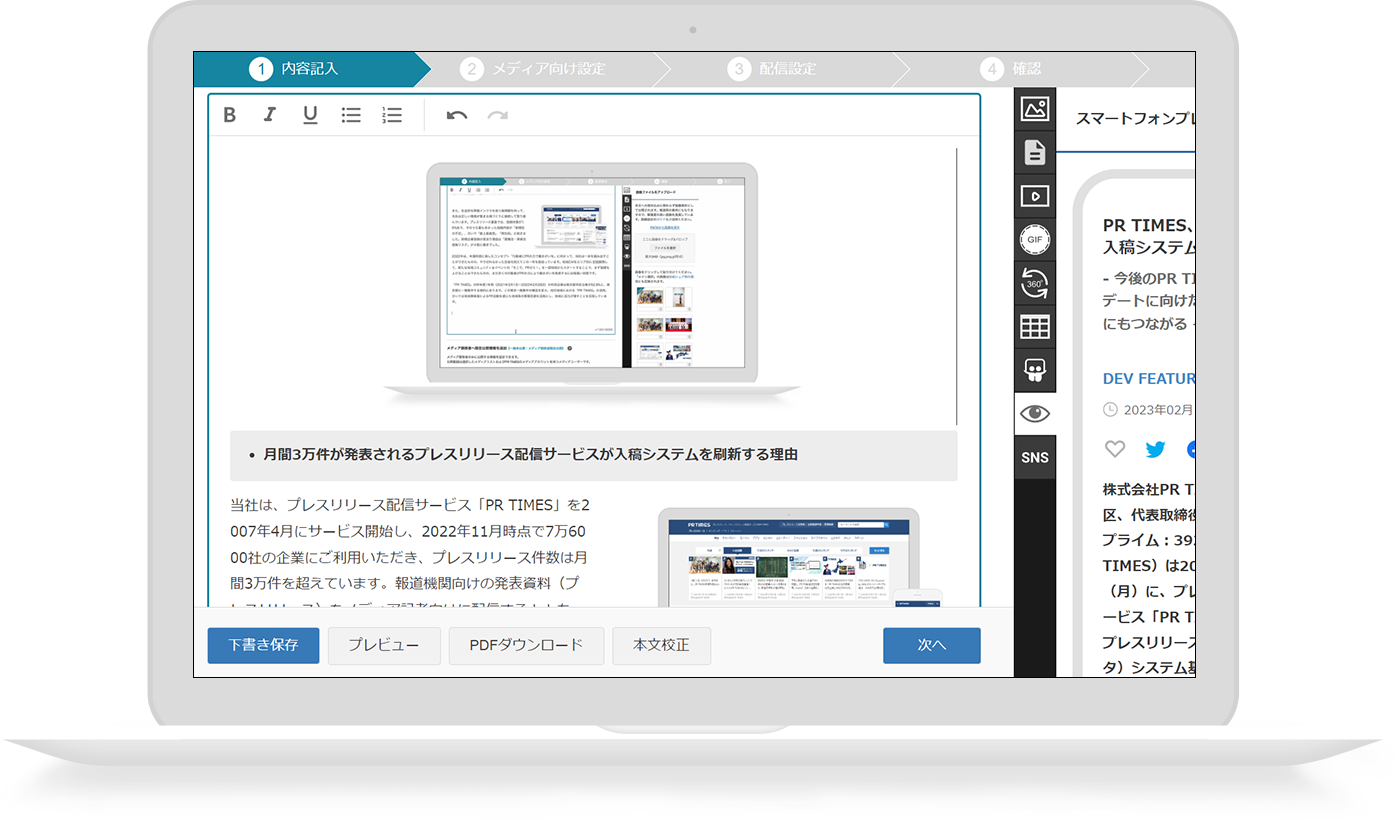Open the table insert panel
The height and width of the screenshot is (820, 1398).
(1034, 327)
